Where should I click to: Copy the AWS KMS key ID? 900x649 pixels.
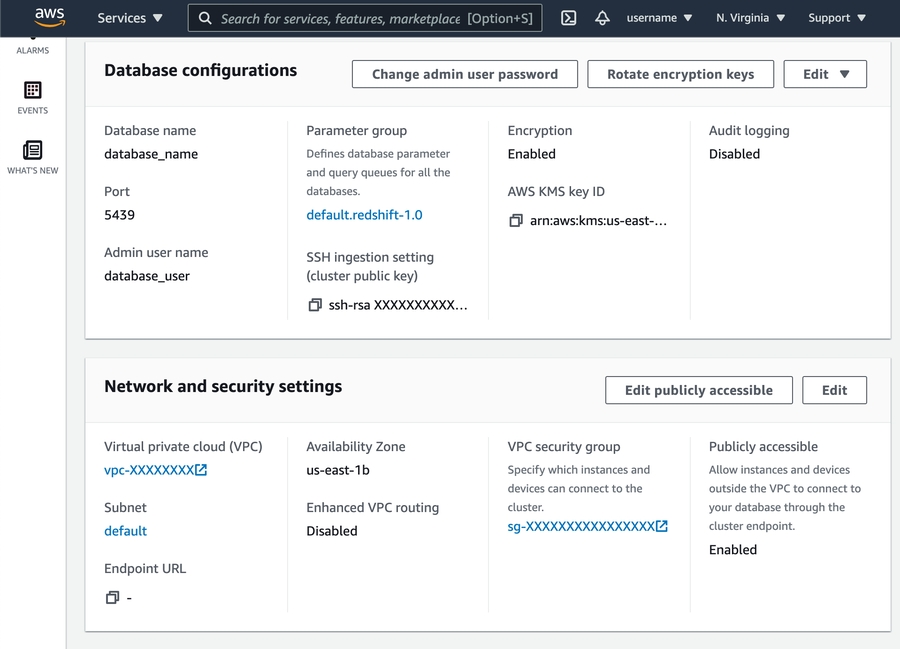pos(516,221)
